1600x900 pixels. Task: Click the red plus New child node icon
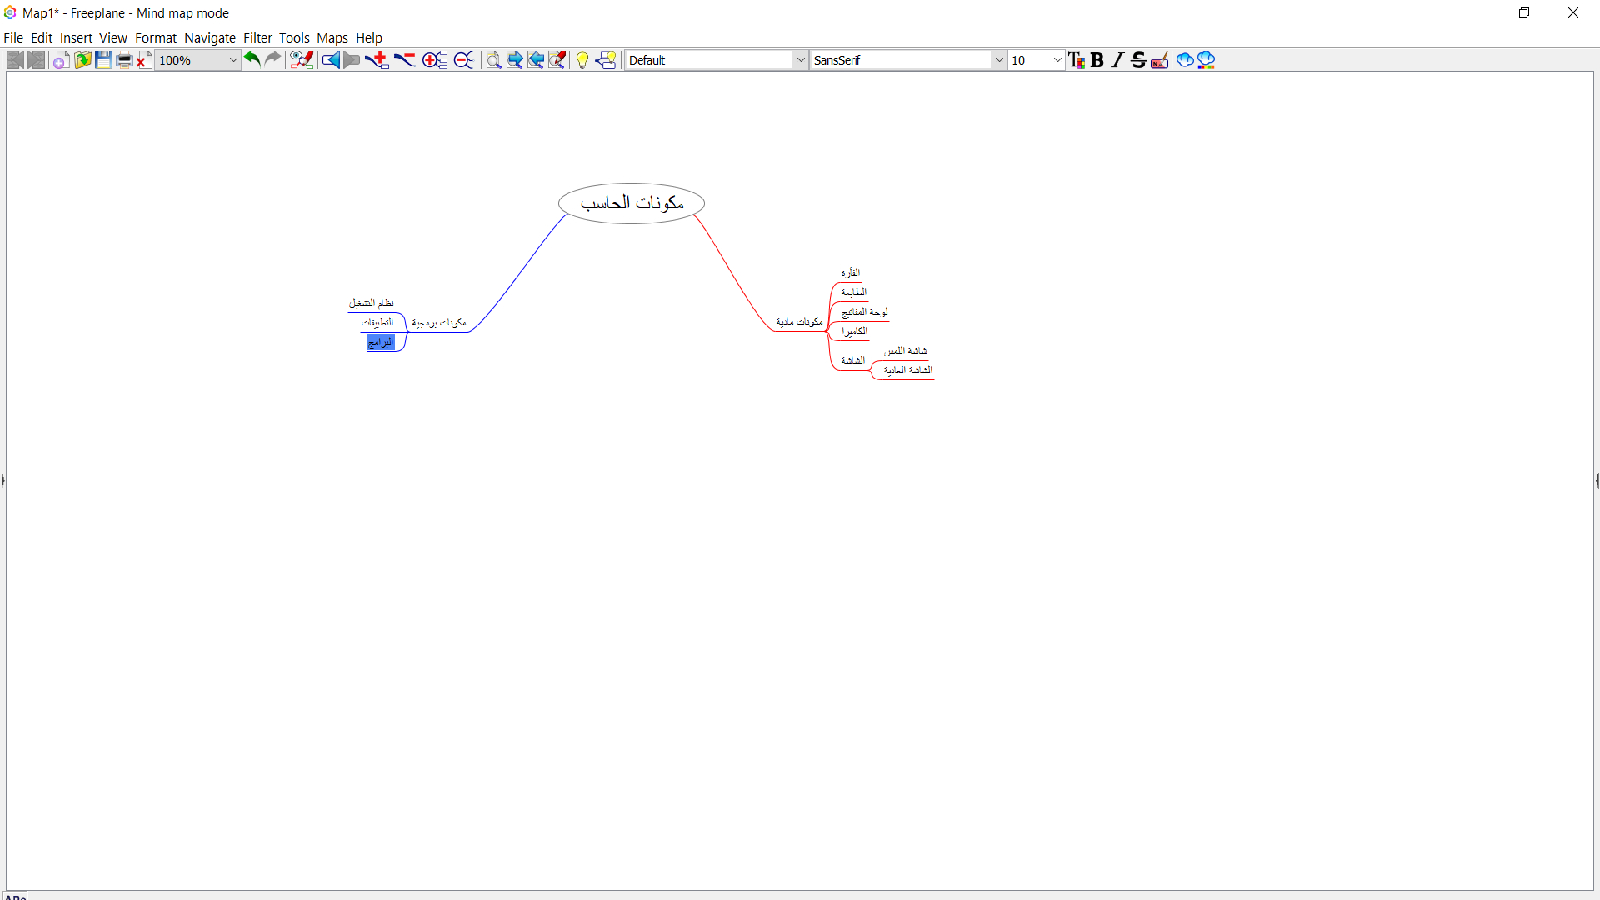coord(377,60)
